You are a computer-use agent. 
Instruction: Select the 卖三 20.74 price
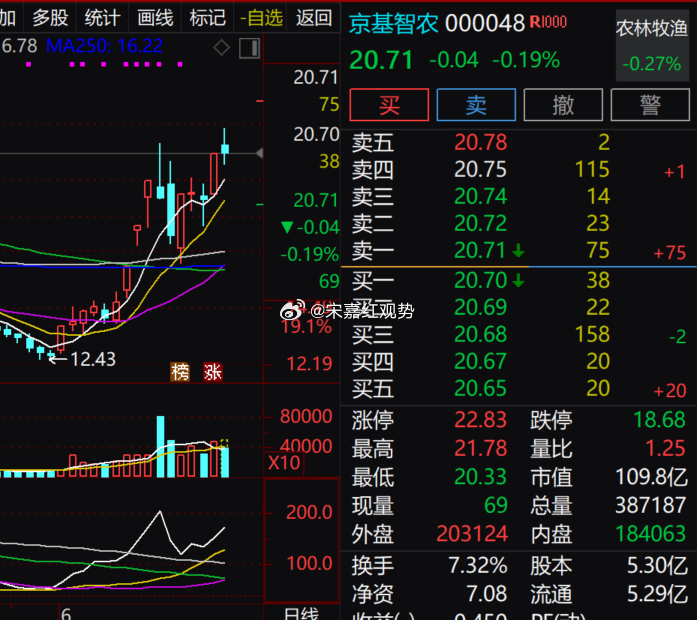(481, 196)
